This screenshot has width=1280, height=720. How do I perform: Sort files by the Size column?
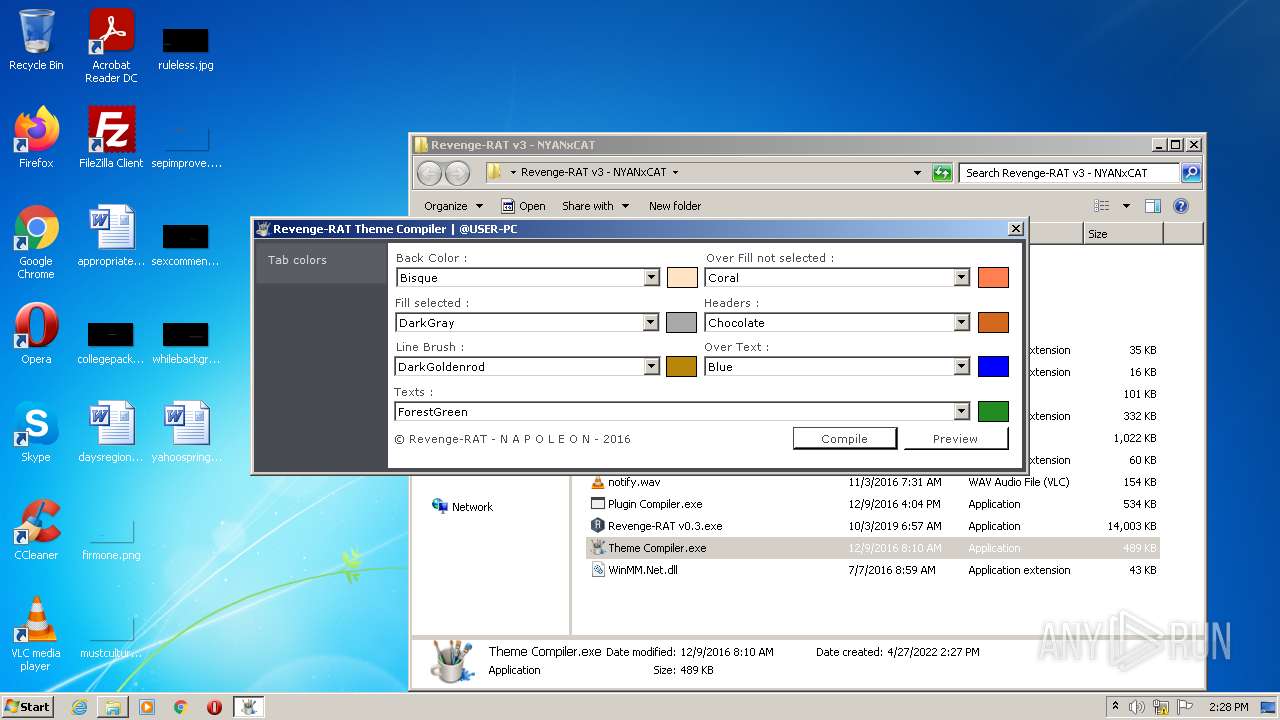click(x=1123, y=234)
